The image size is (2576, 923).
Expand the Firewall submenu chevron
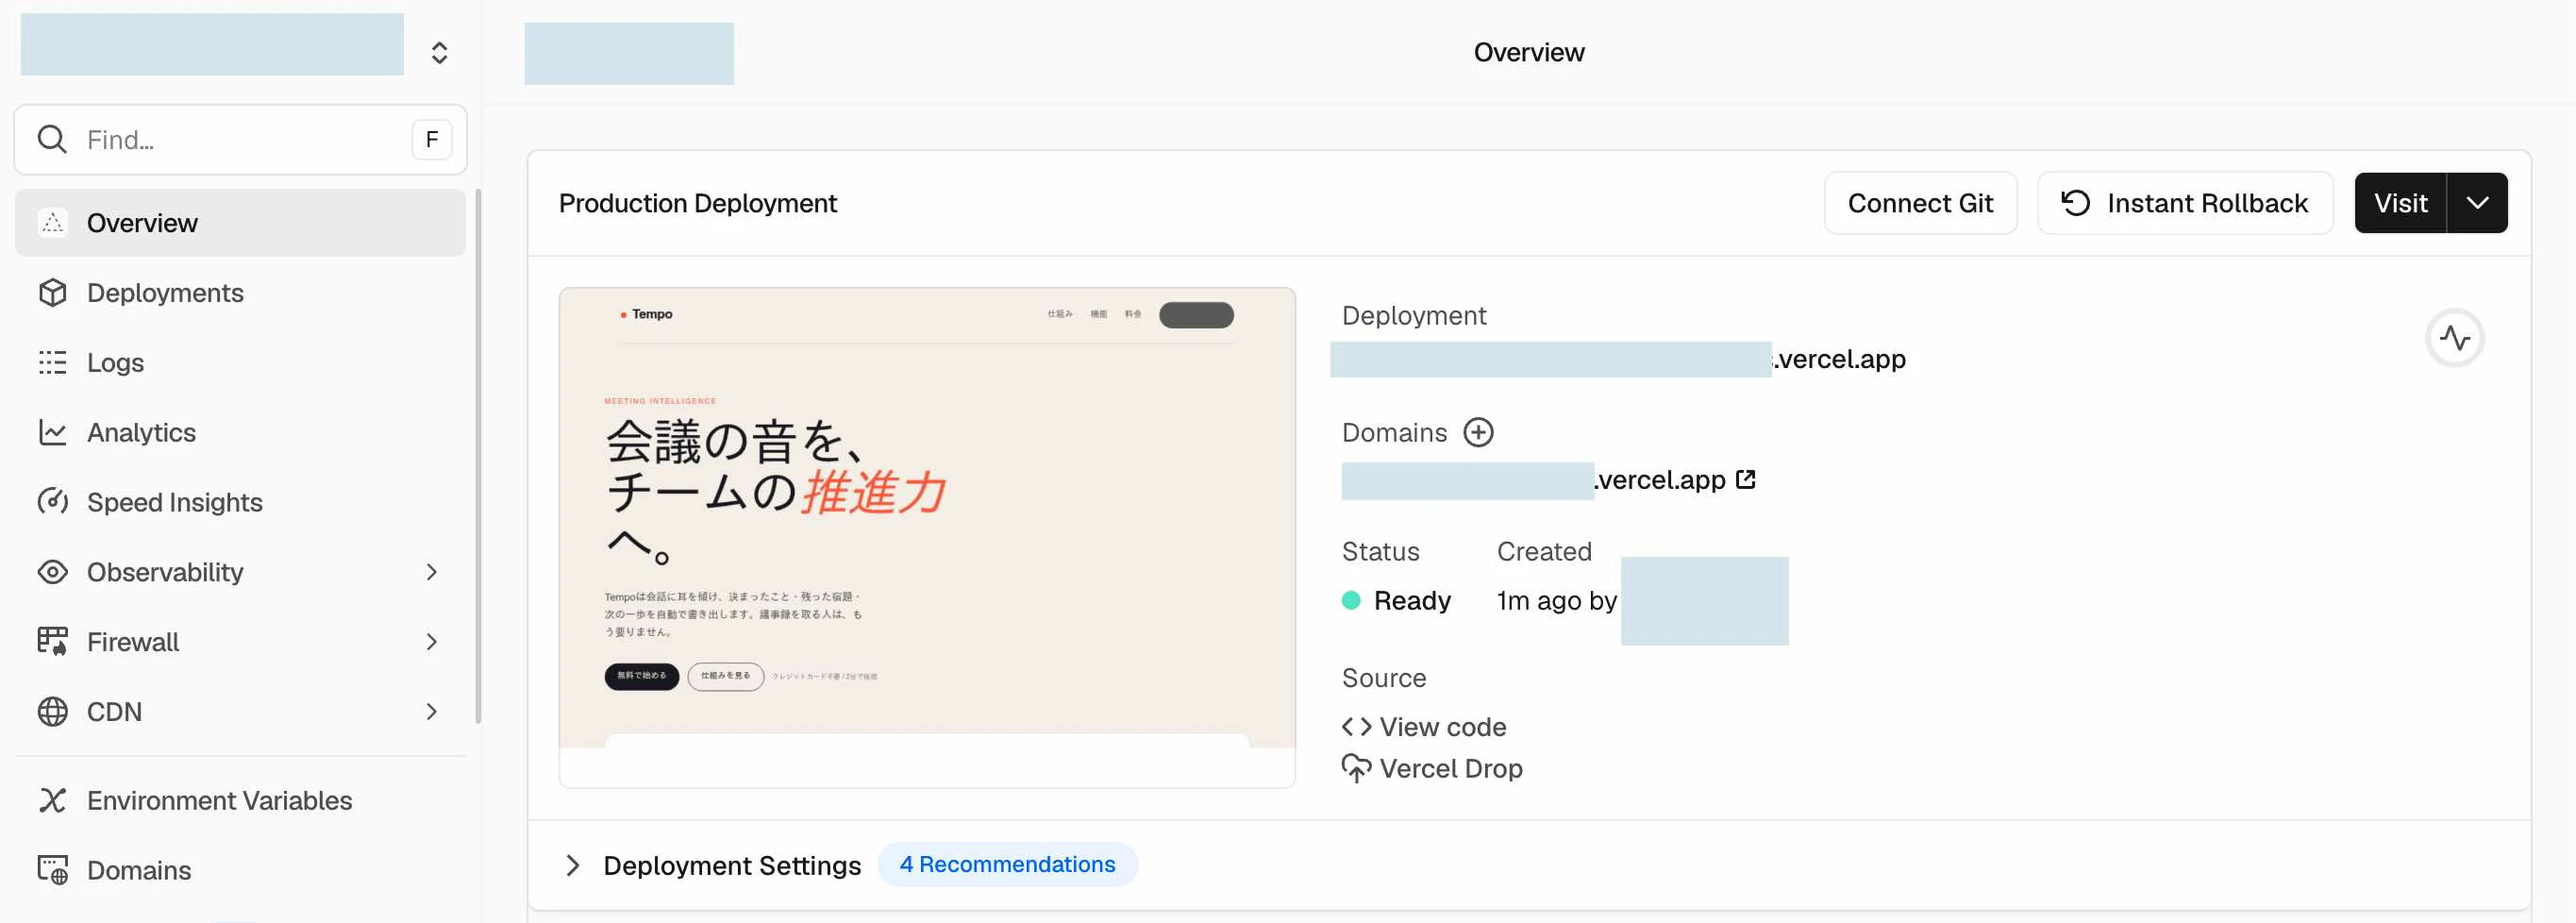point(432,641)
